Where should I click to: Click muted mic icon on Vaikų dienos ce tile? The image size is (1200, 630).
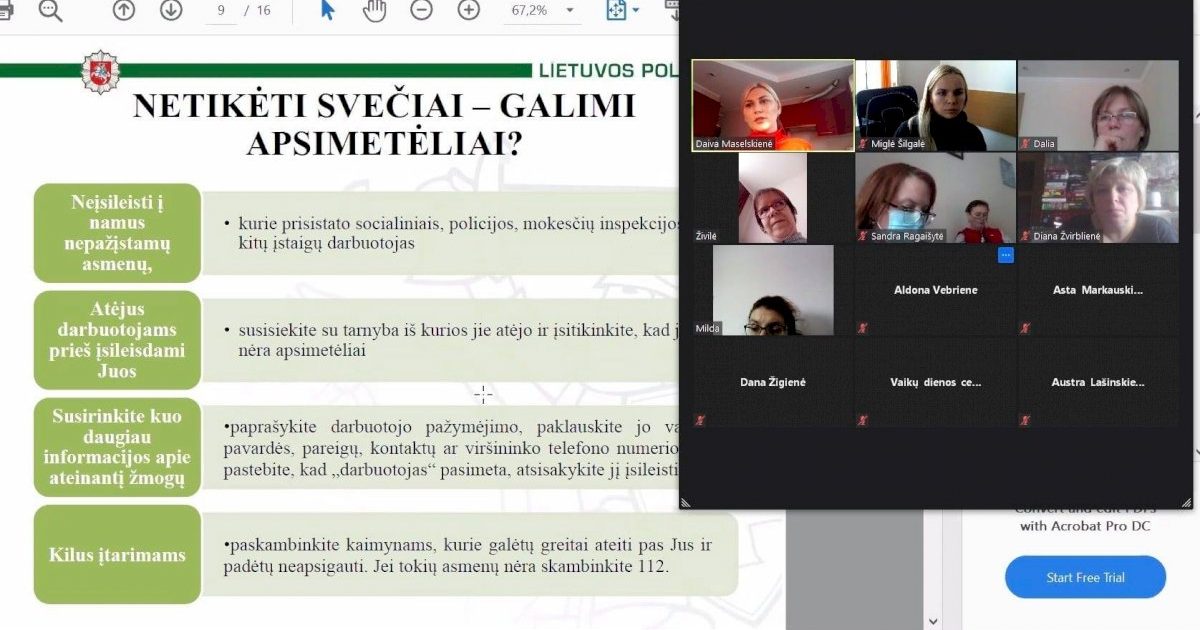tap(863, 420)
